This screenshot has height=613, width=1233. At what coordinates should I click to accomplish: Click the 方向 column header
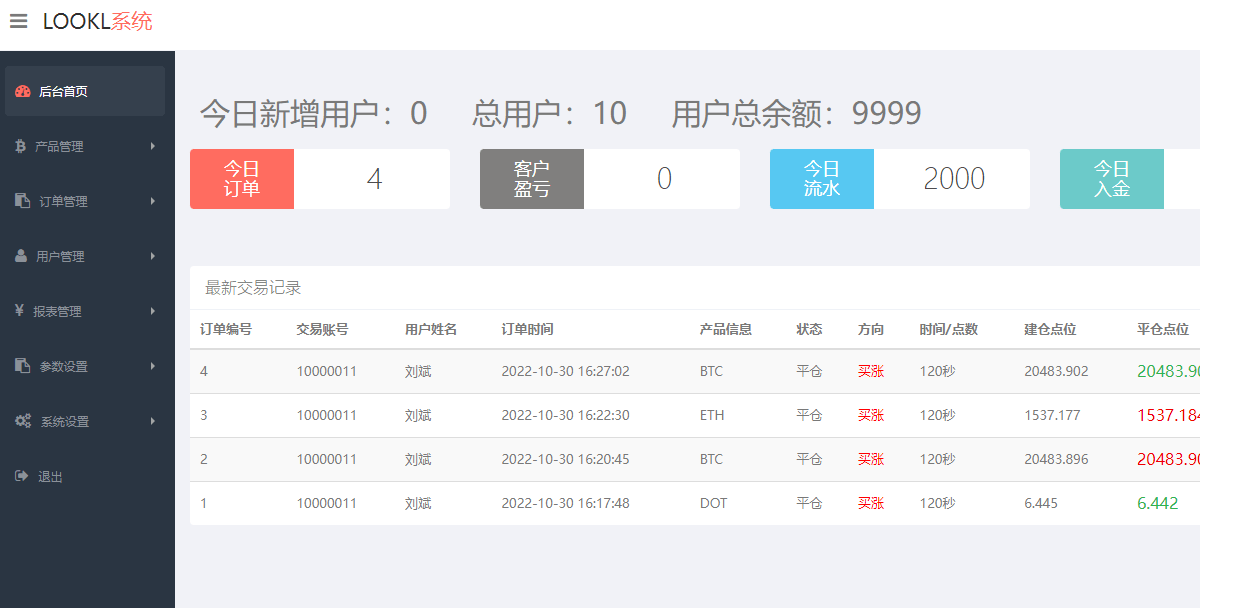pos(871,329)
